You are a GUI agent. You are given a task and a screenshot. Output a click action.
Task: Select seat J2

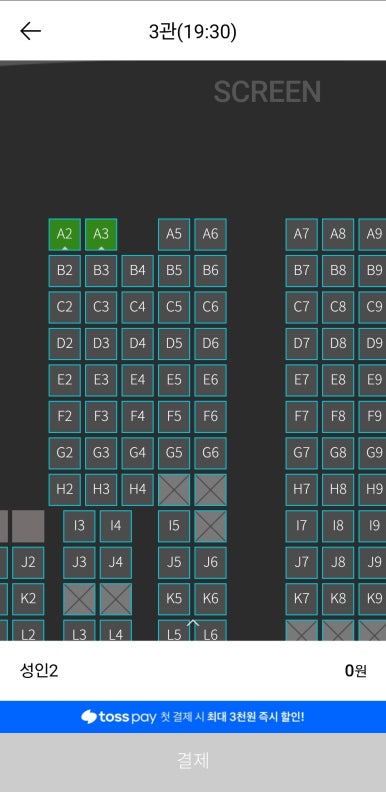point(28,563)
